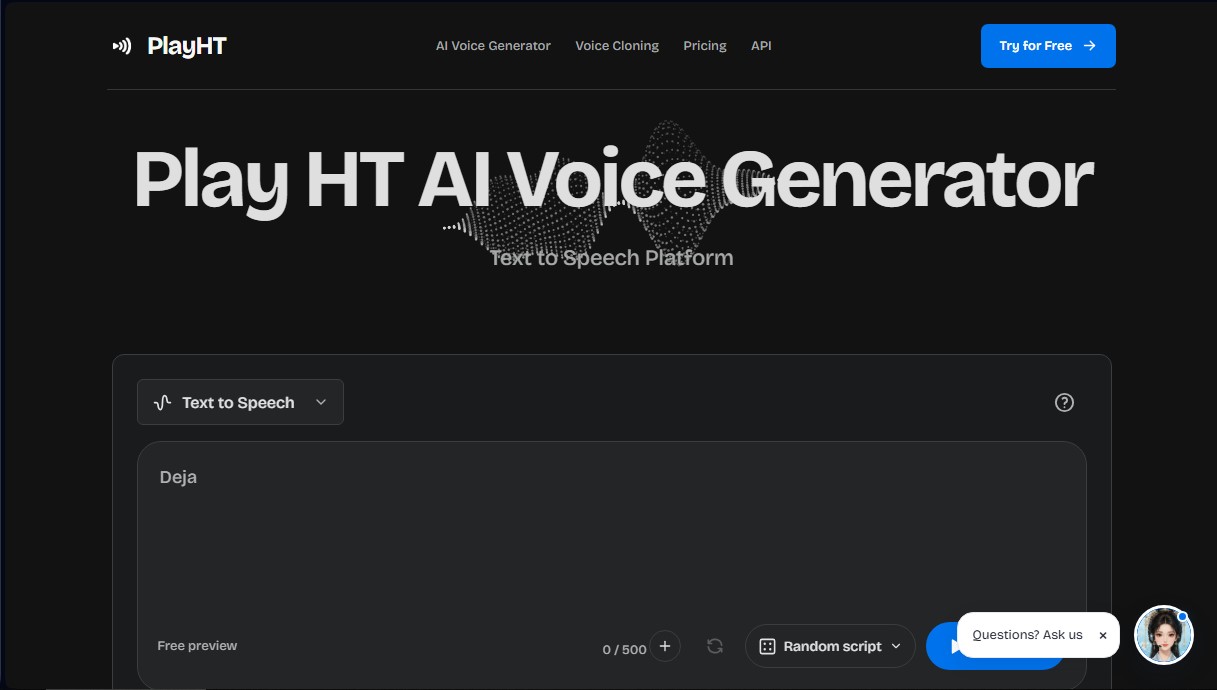This screenshot has width=1217, height=690.
Task: Expand the Text to Speech dropdown
Action: (240, 402)
